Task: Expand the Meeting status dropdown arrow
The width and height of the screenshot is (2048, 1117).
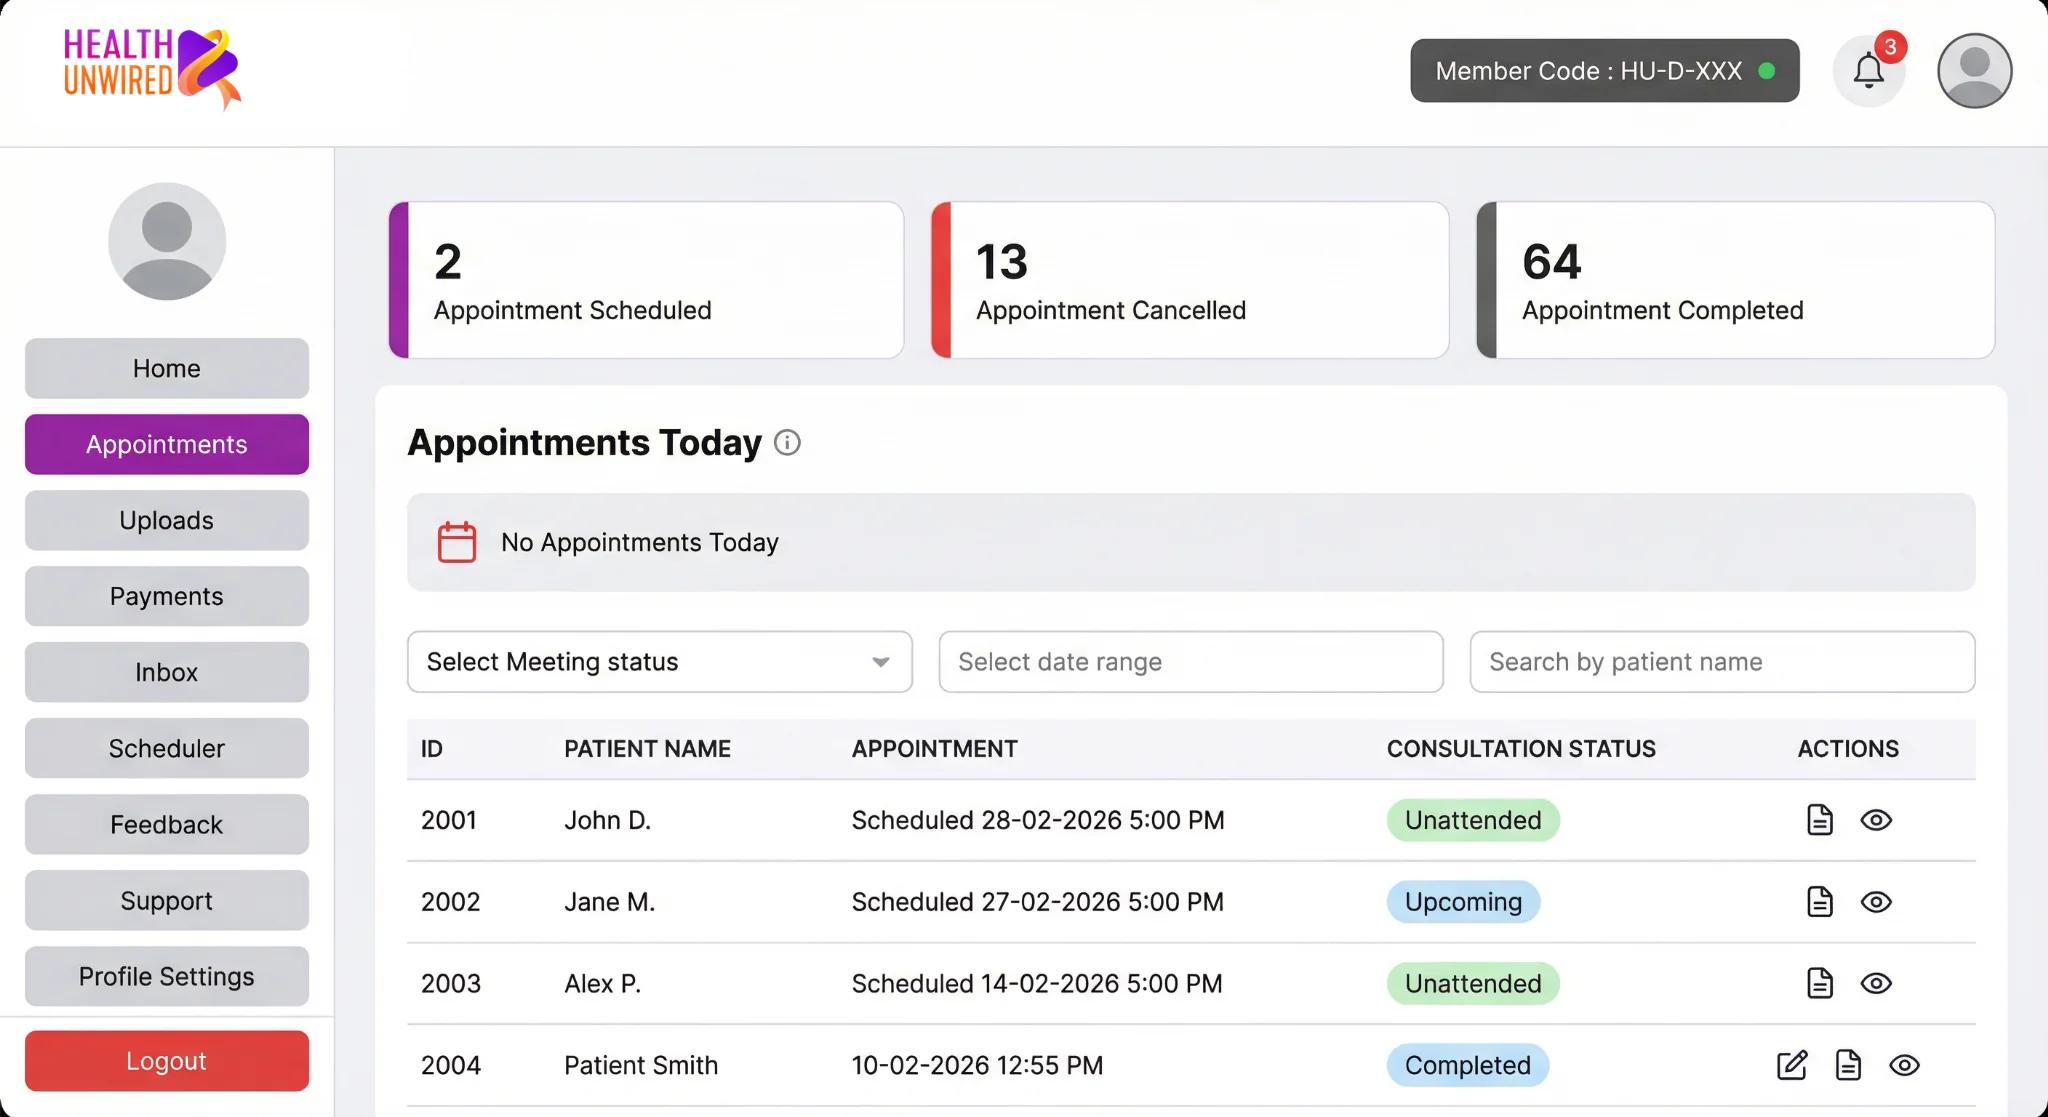Action: point(881,661)
